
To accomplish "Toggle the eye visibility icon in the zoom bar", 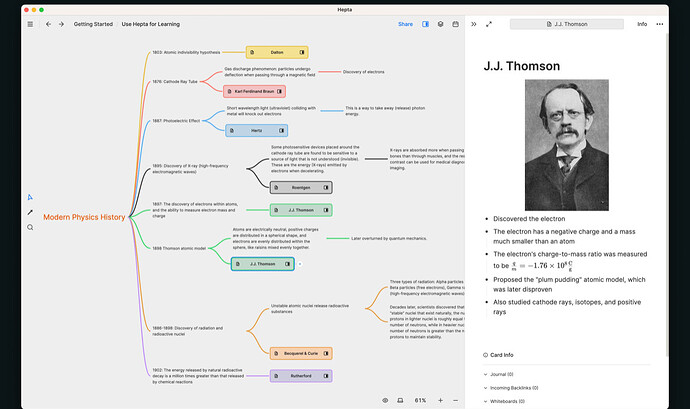I will [x=385, y=401].
